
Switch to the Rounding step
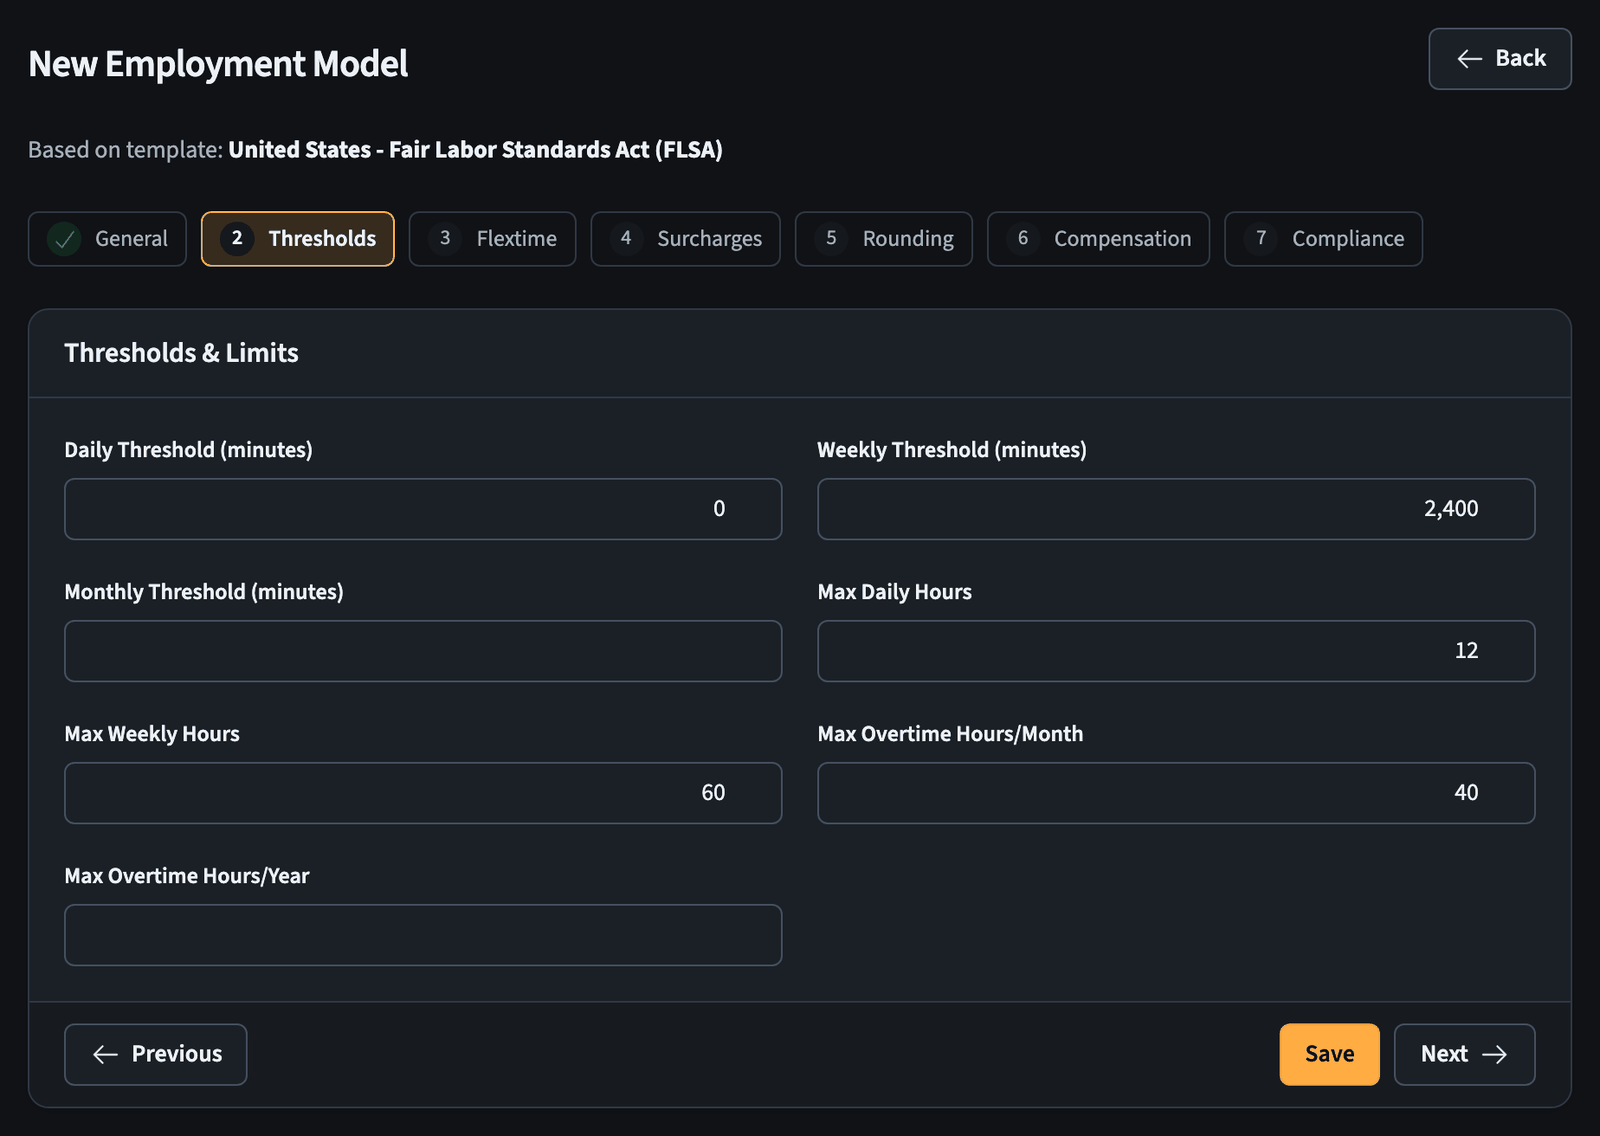[x=884, y=239]
